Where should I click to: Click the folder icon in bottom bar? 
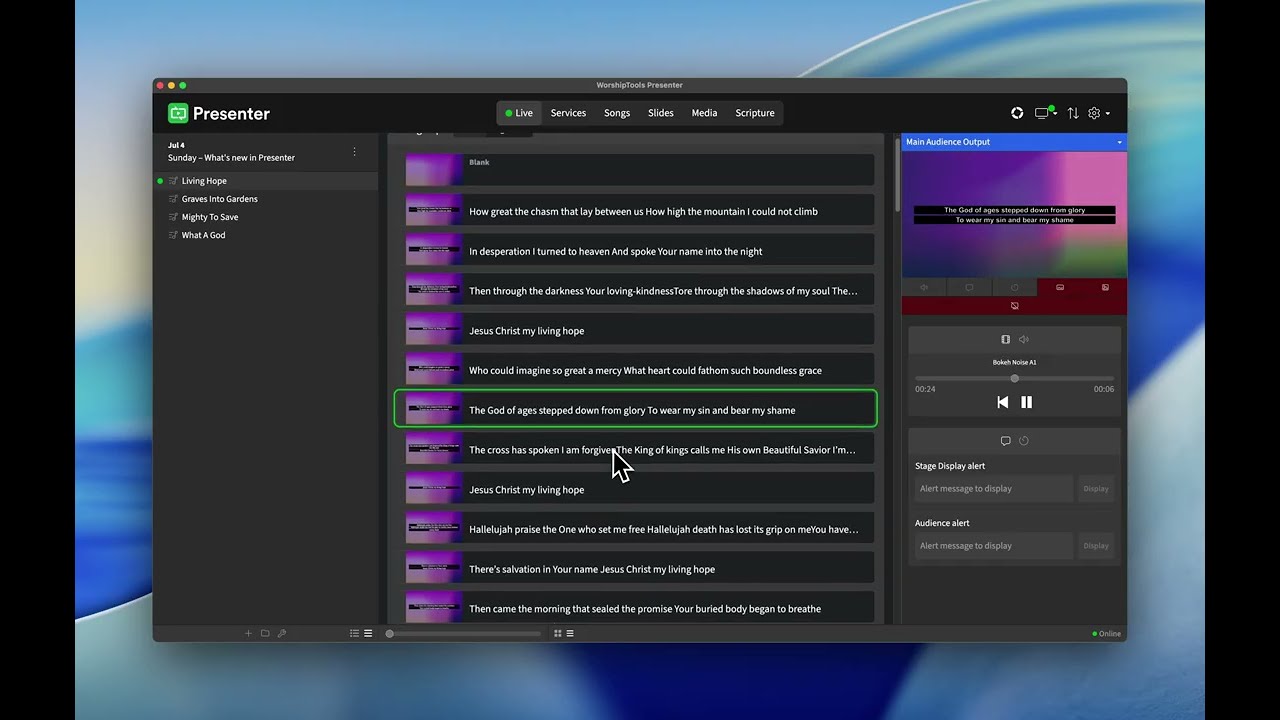265,633
